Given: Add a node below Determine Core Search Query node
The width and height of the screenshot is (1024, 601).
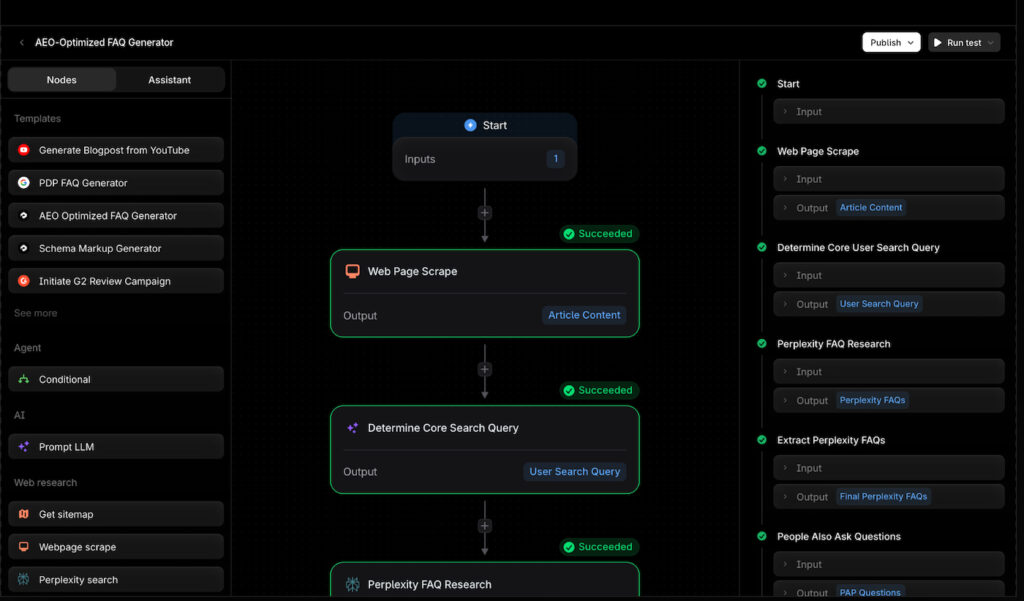Looking at the screenshot, I should coord(485,526).
